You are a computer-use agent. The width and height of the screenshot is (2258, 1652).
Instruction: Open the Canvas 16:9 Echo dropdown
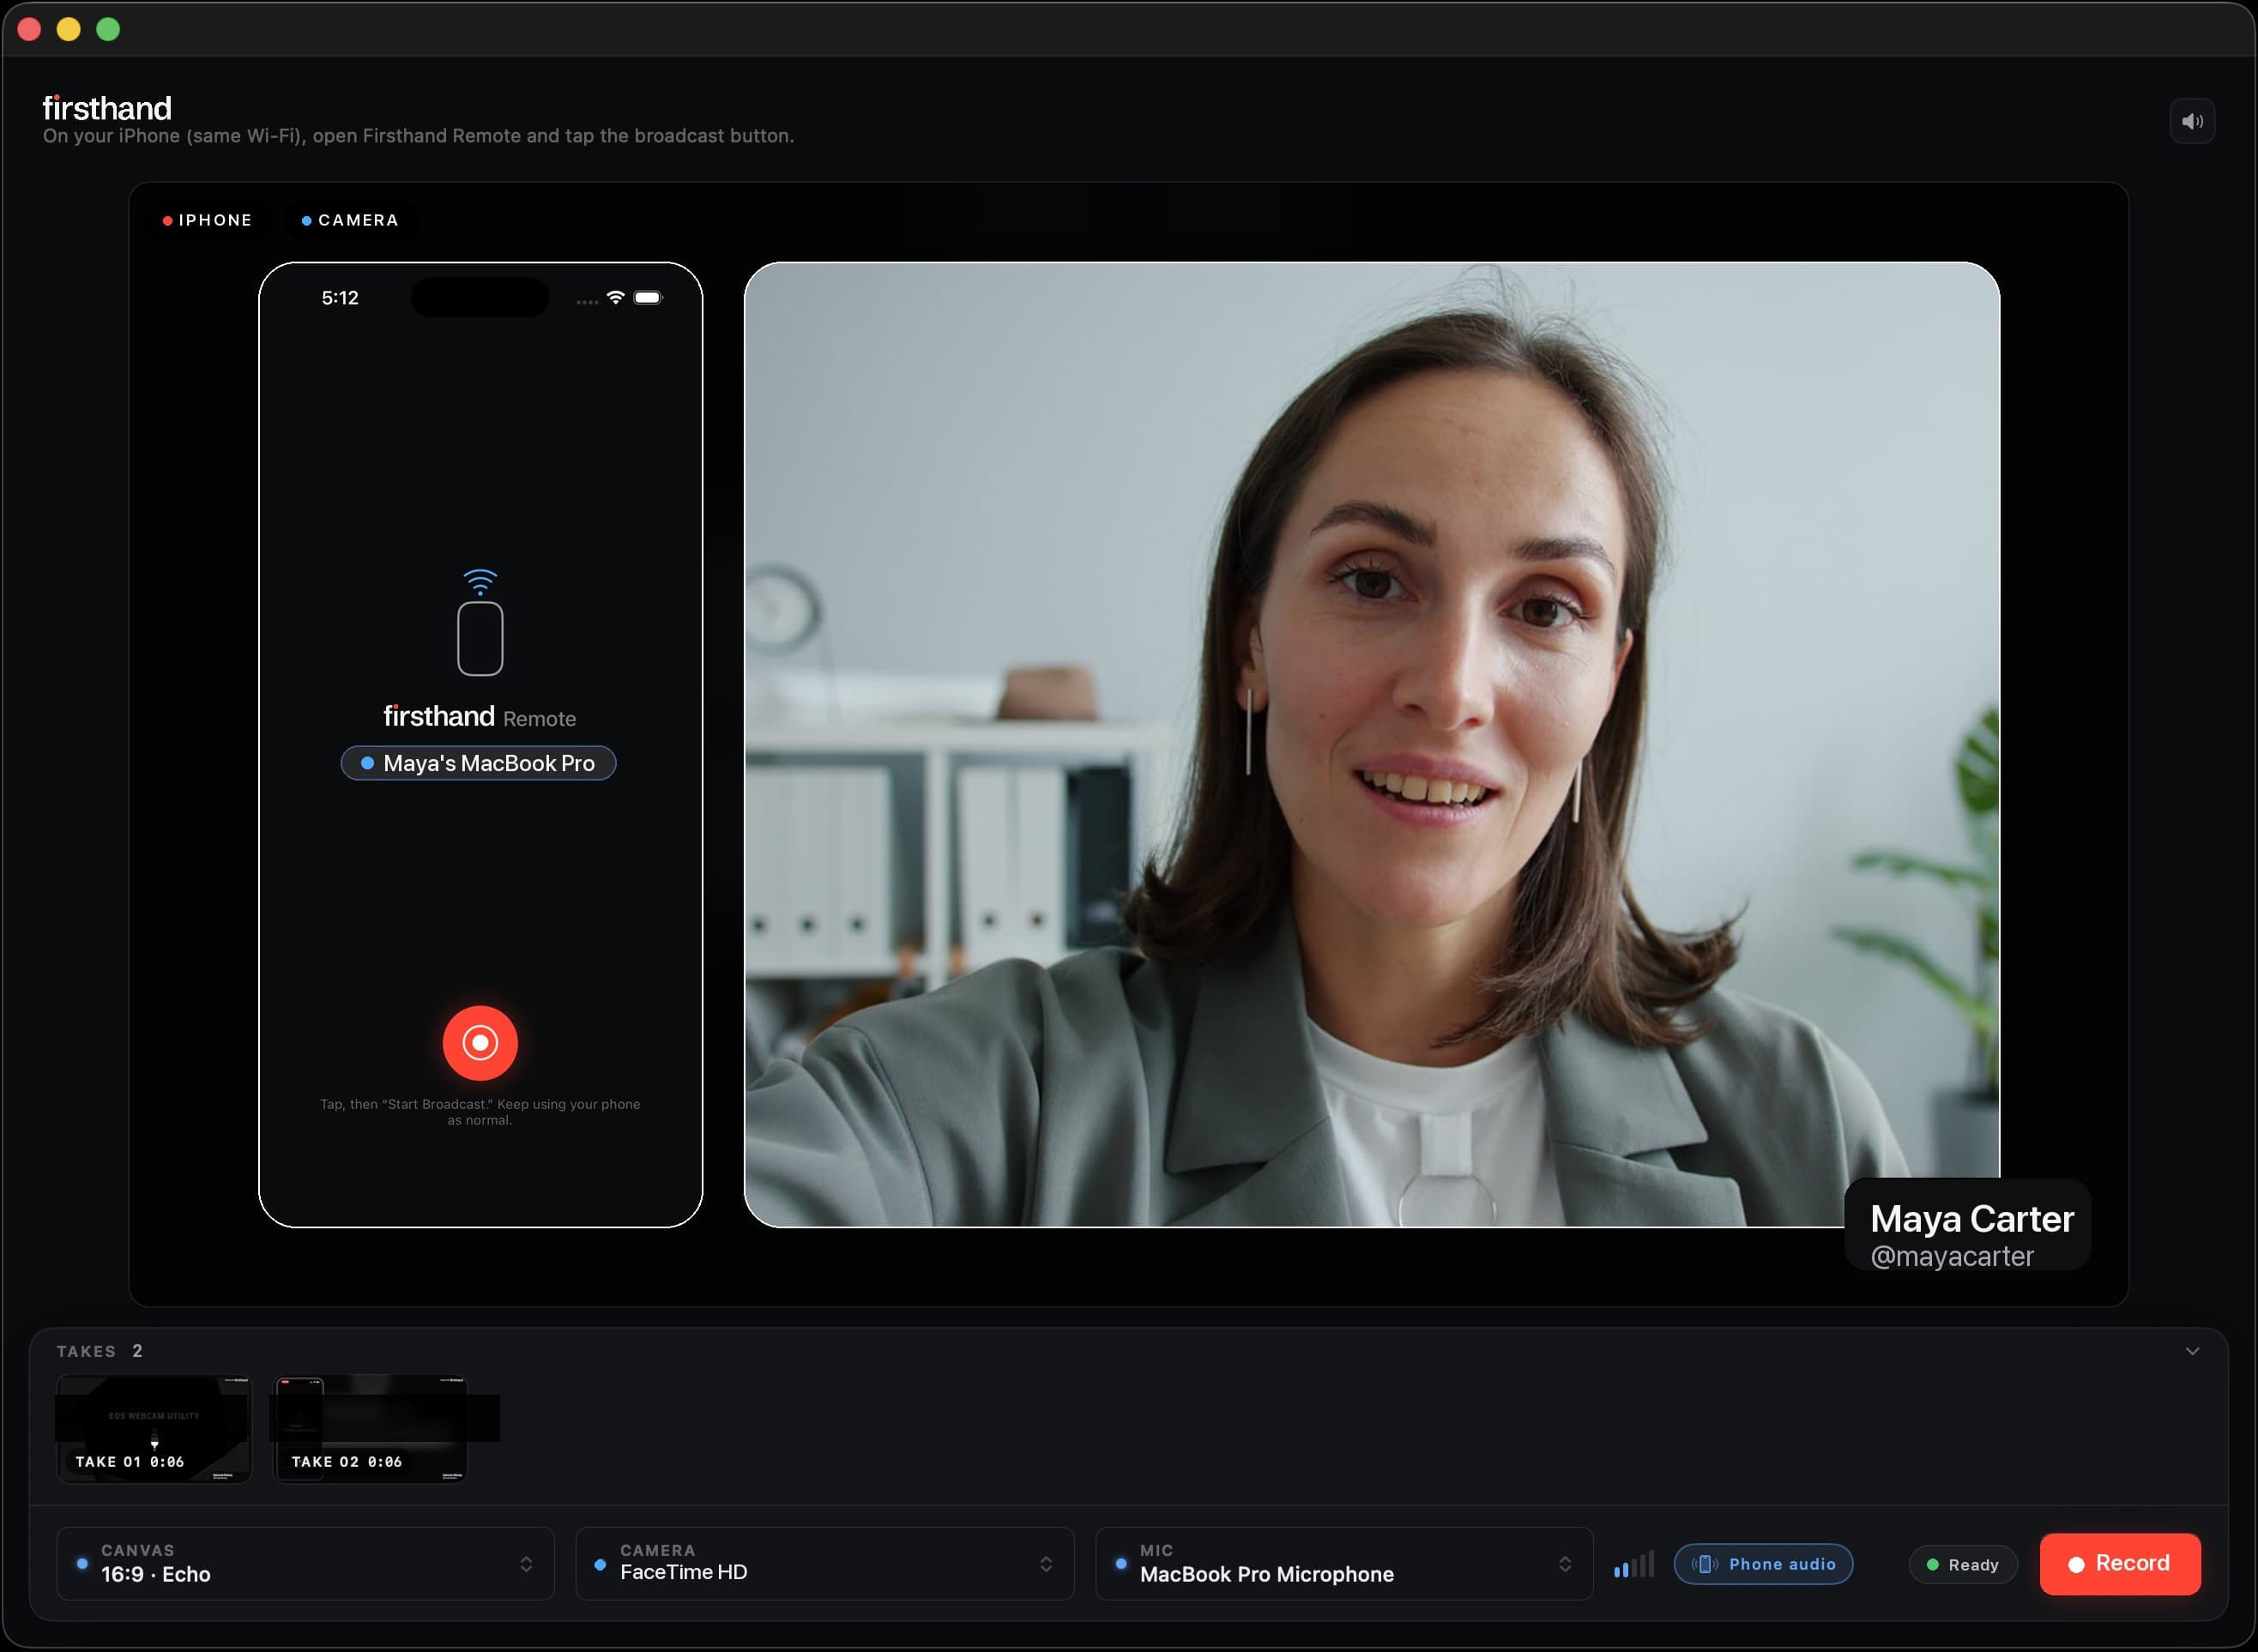pos(305,1564)
